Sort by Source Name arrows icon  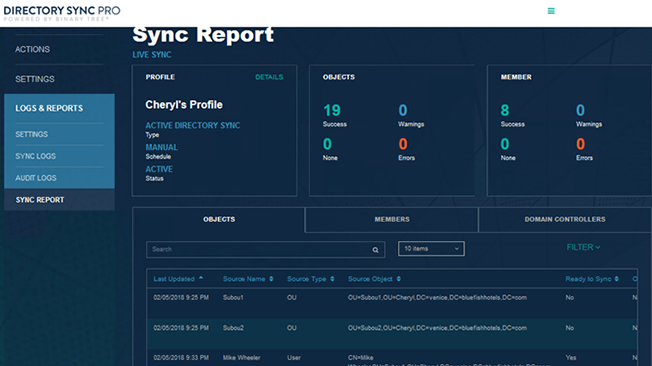[x=271, y=279]
